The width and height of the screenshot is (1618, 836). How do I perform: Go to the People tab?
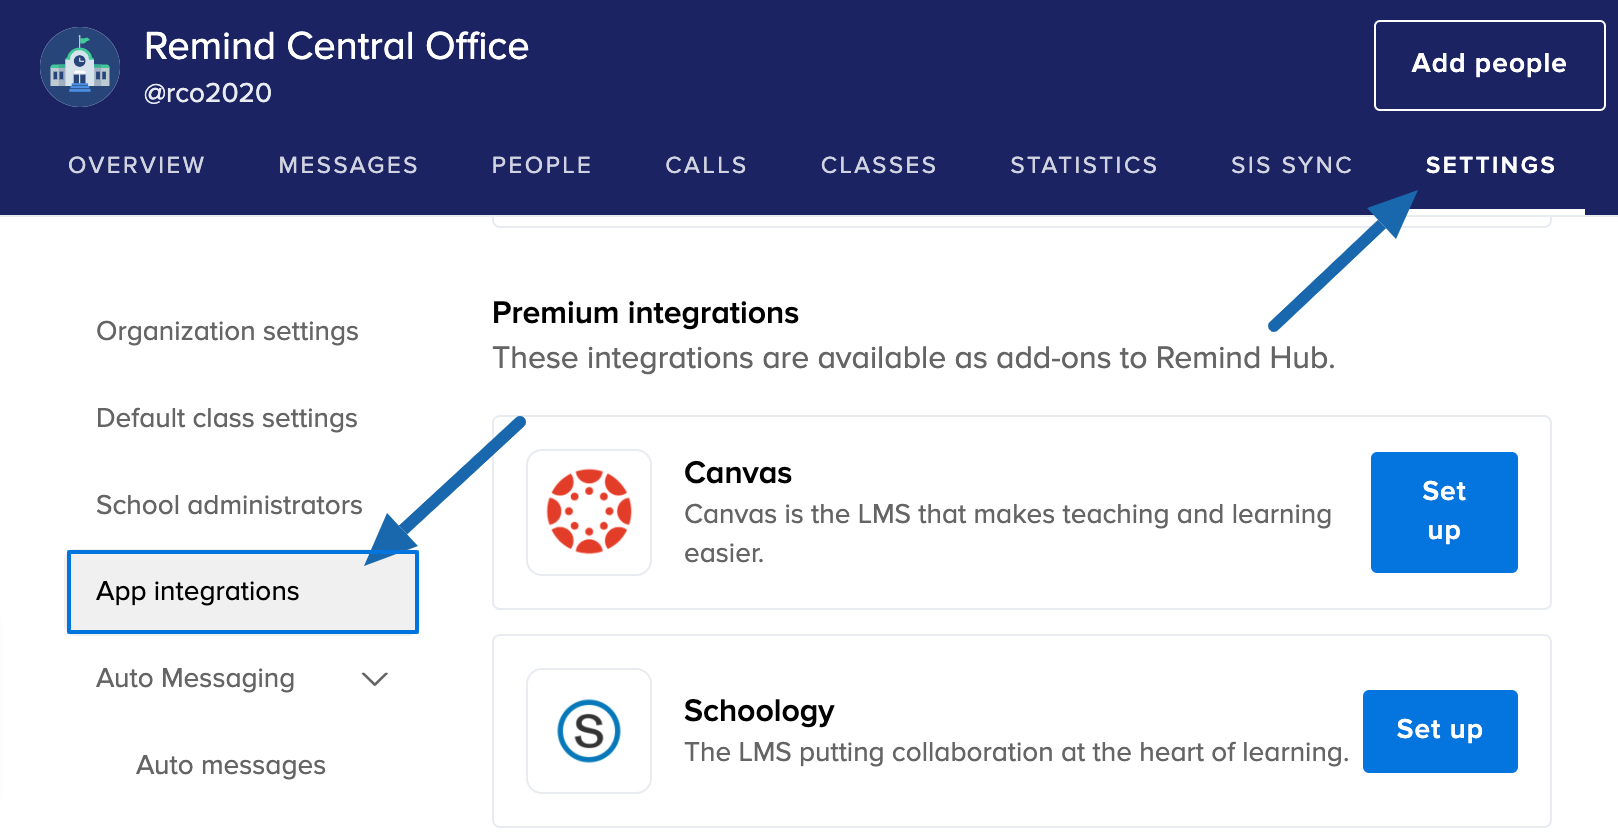pos(541,165)
